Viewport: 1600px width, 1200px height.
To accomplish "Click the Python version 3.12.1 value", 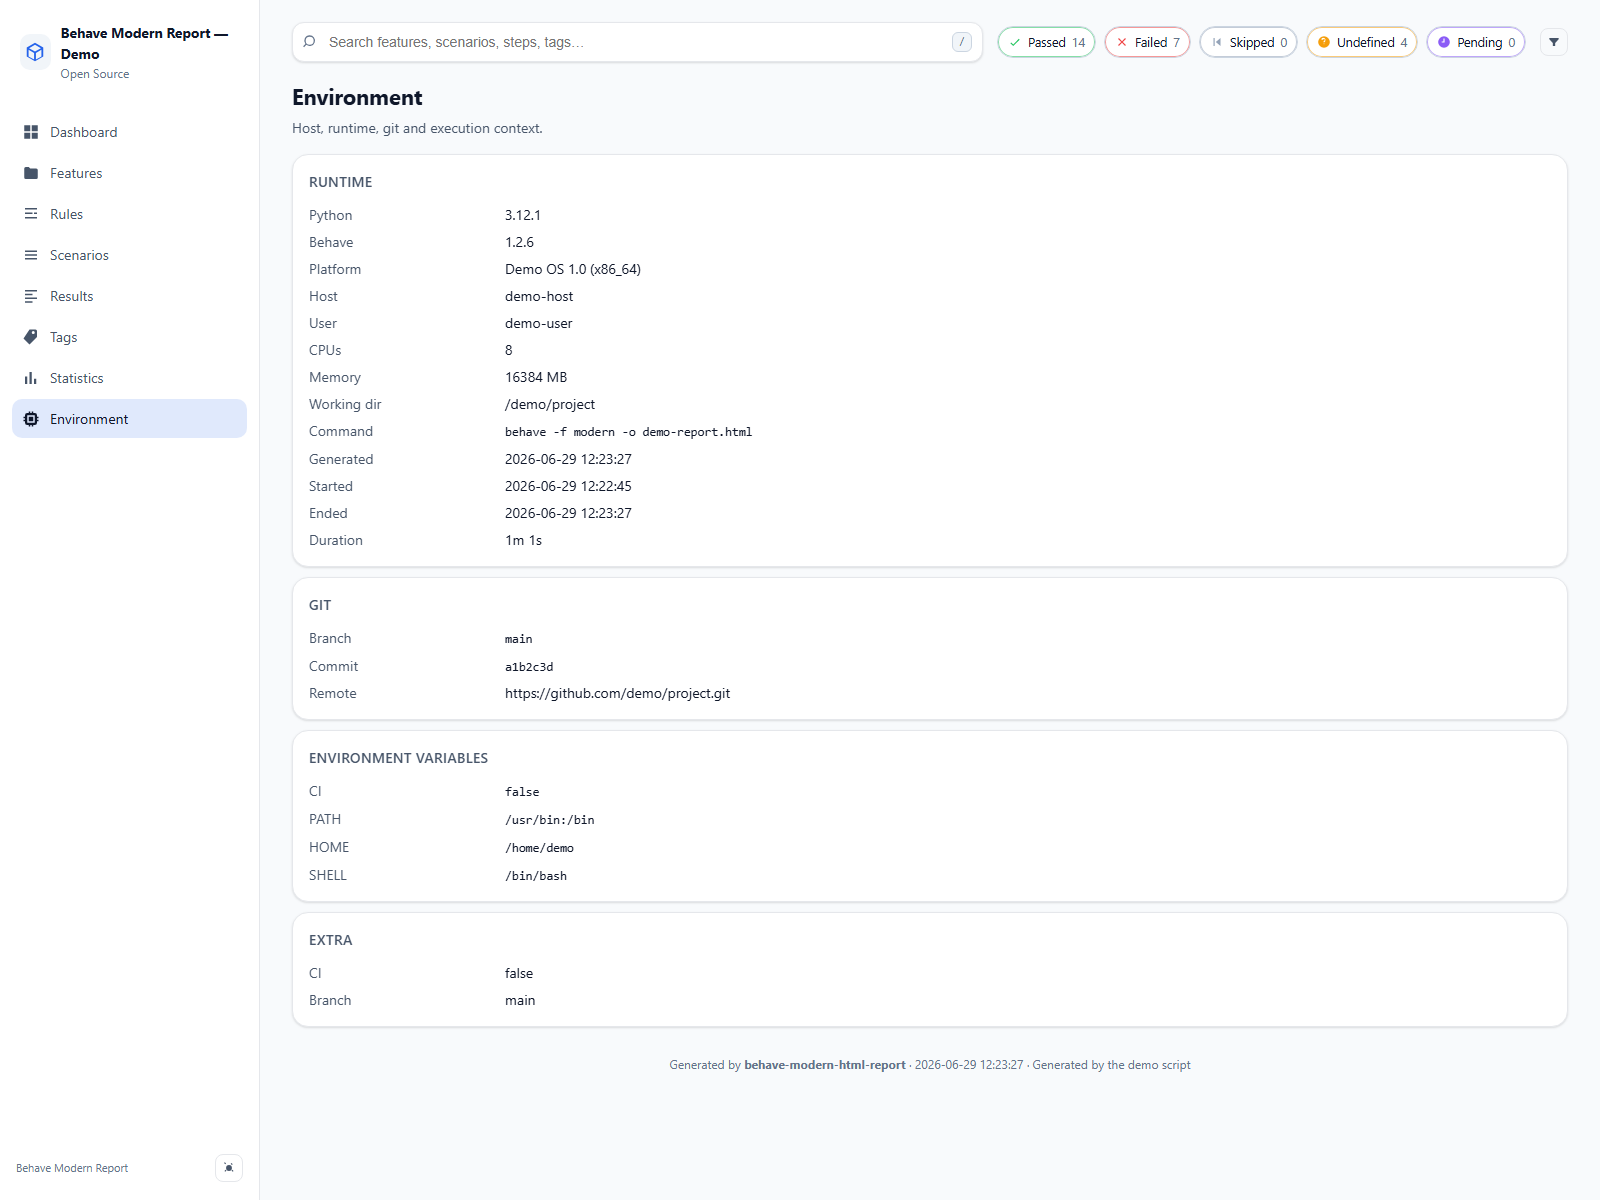I will (x=523, y=215).
